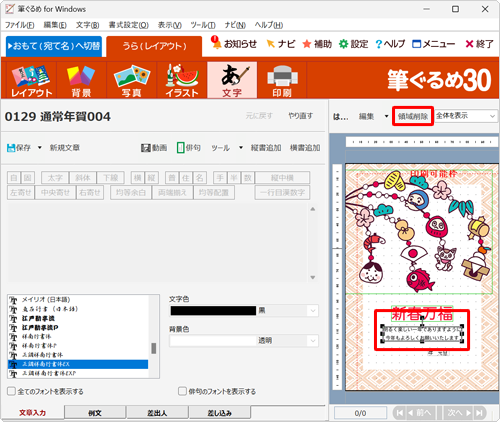
Task: Toggle 左寄せ alignment
Action: pyautogui.click(x=21, y=192)
